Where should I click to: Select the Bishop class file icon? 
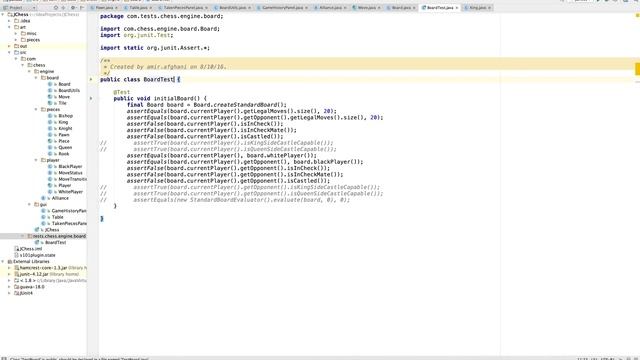(x=50, y=116)
